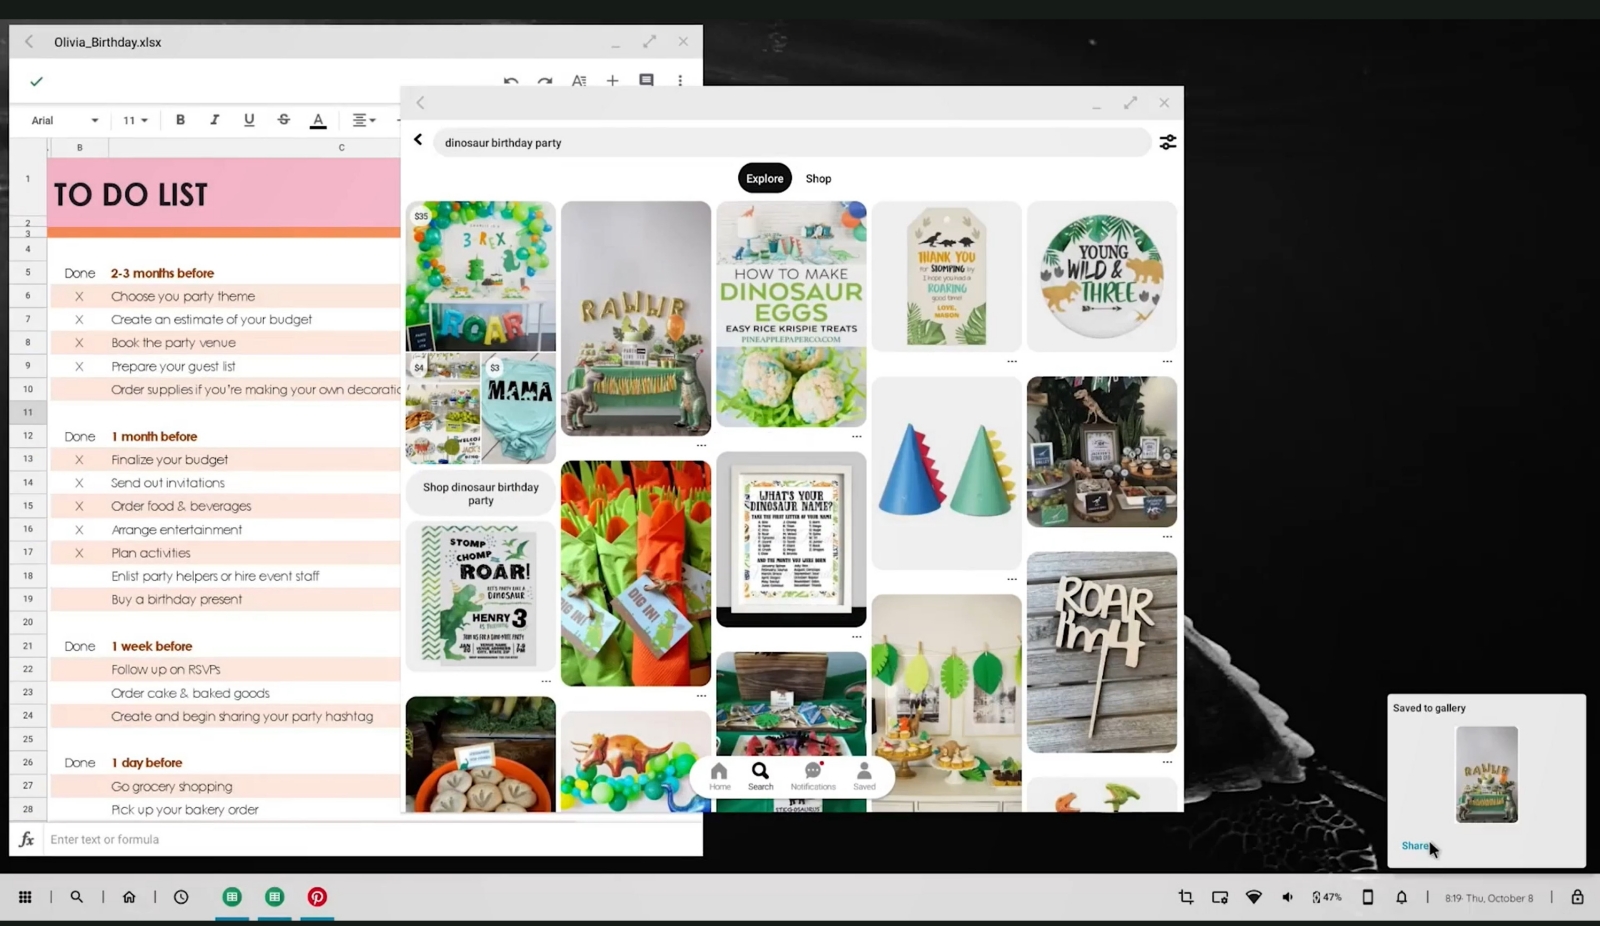Select the '1 week before' heading cell

152,646
